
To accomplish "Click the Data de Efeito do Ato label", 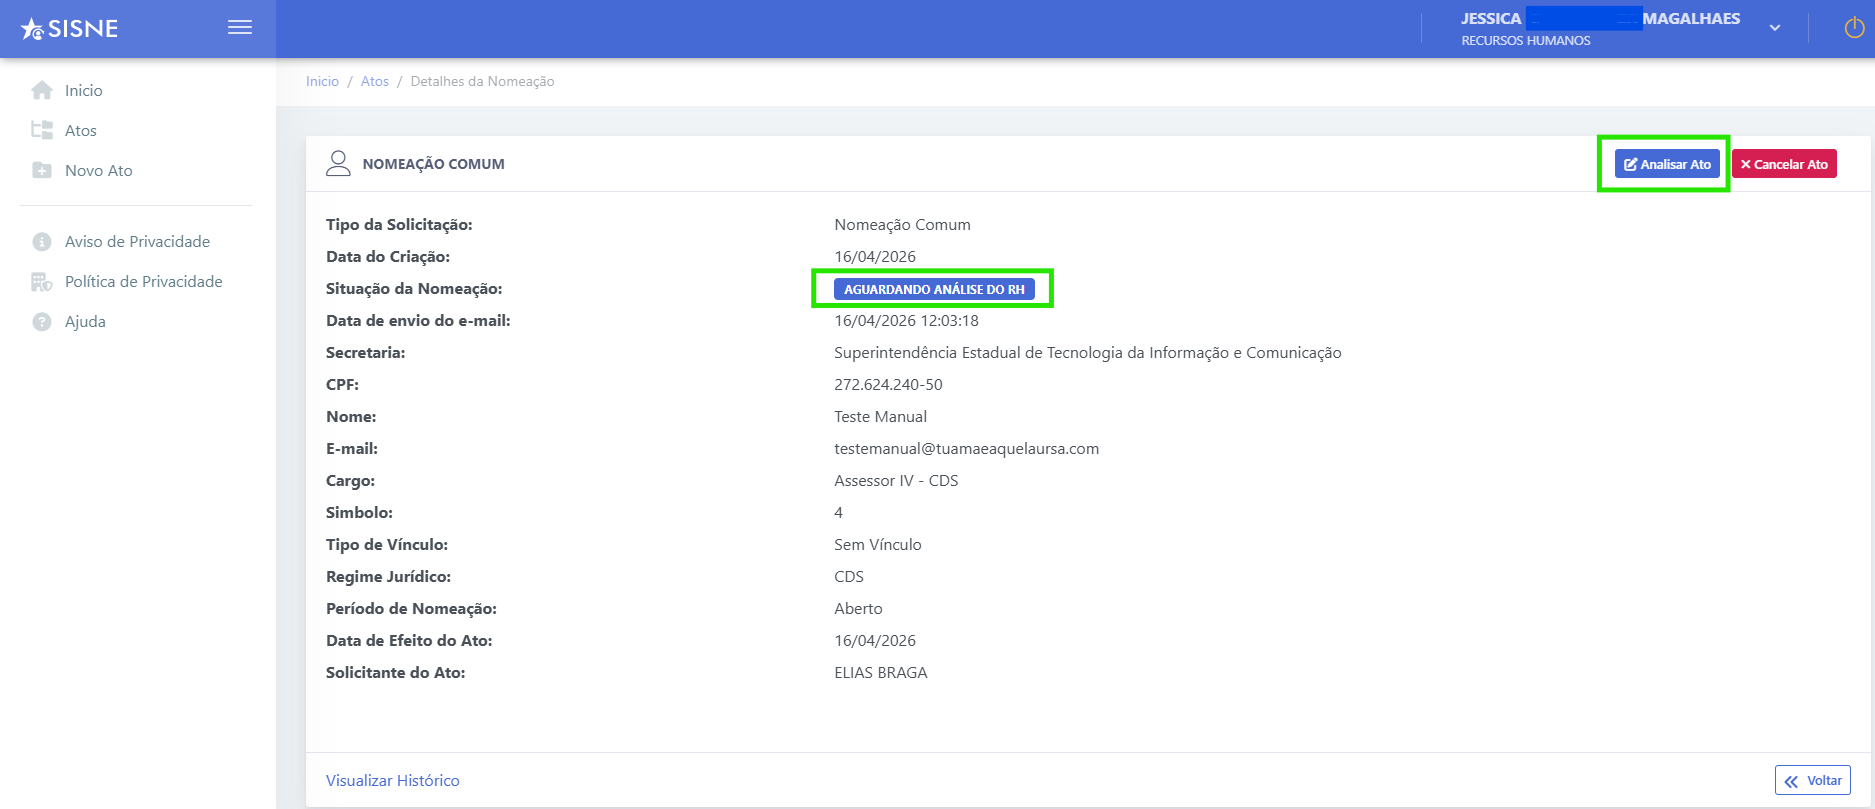I will click(409, 640).
